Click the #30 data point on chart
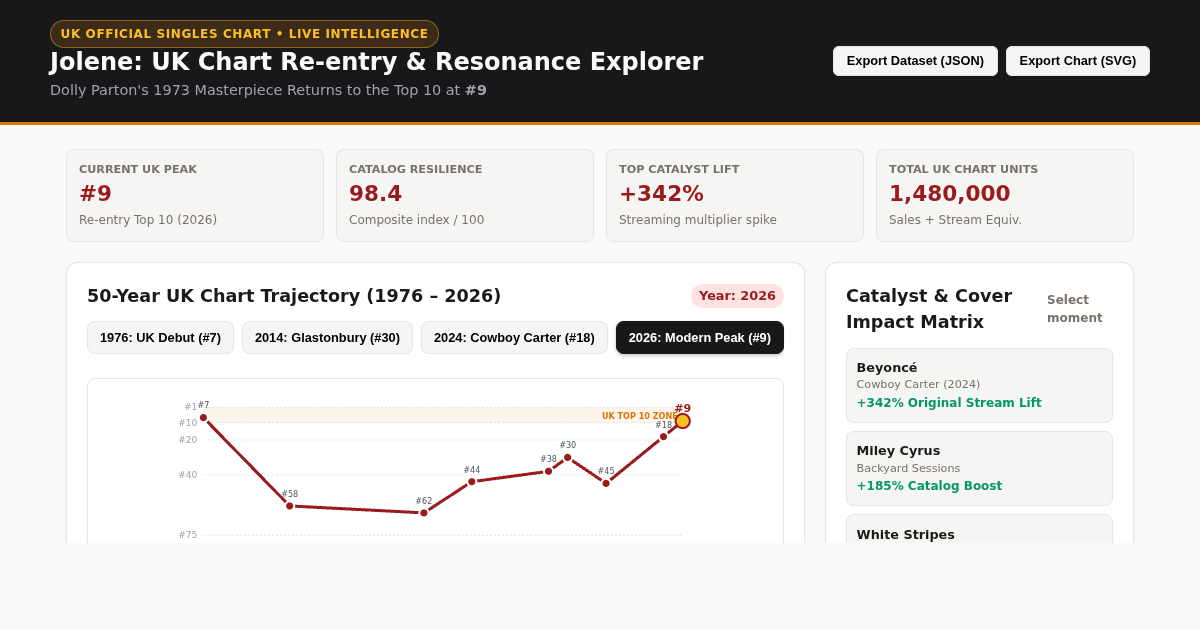Image resolution: width=1200 pixels, height=630 pixels. [x=567, y=457]
